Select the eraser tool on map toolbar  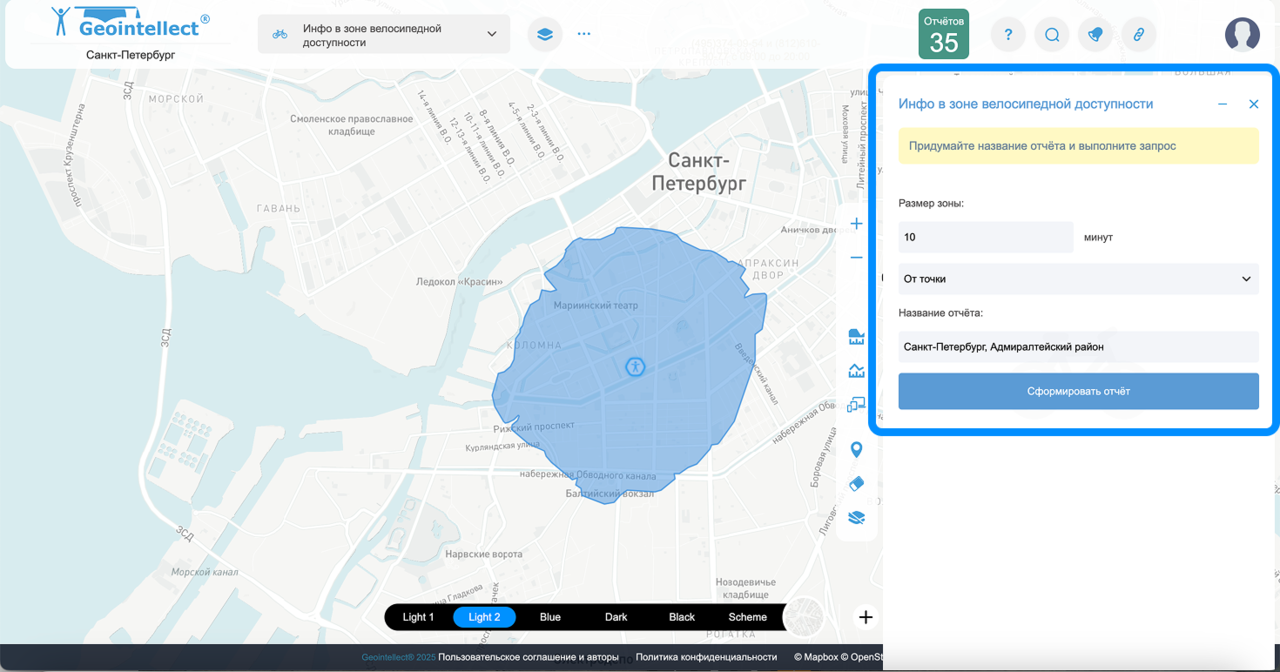[856, 484]
